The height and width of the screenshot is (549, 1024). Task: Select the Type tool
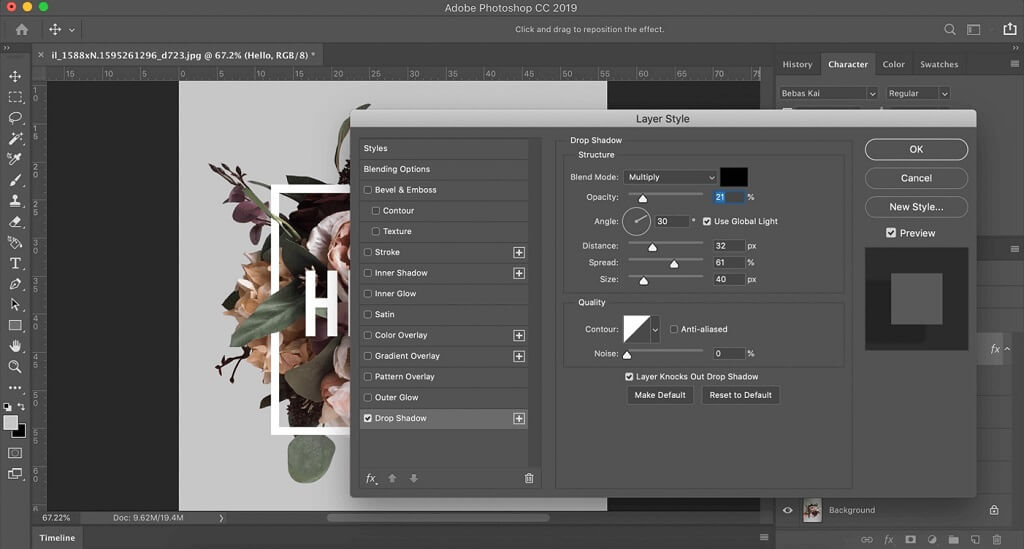pyautogui.click(x=15, y=263)
